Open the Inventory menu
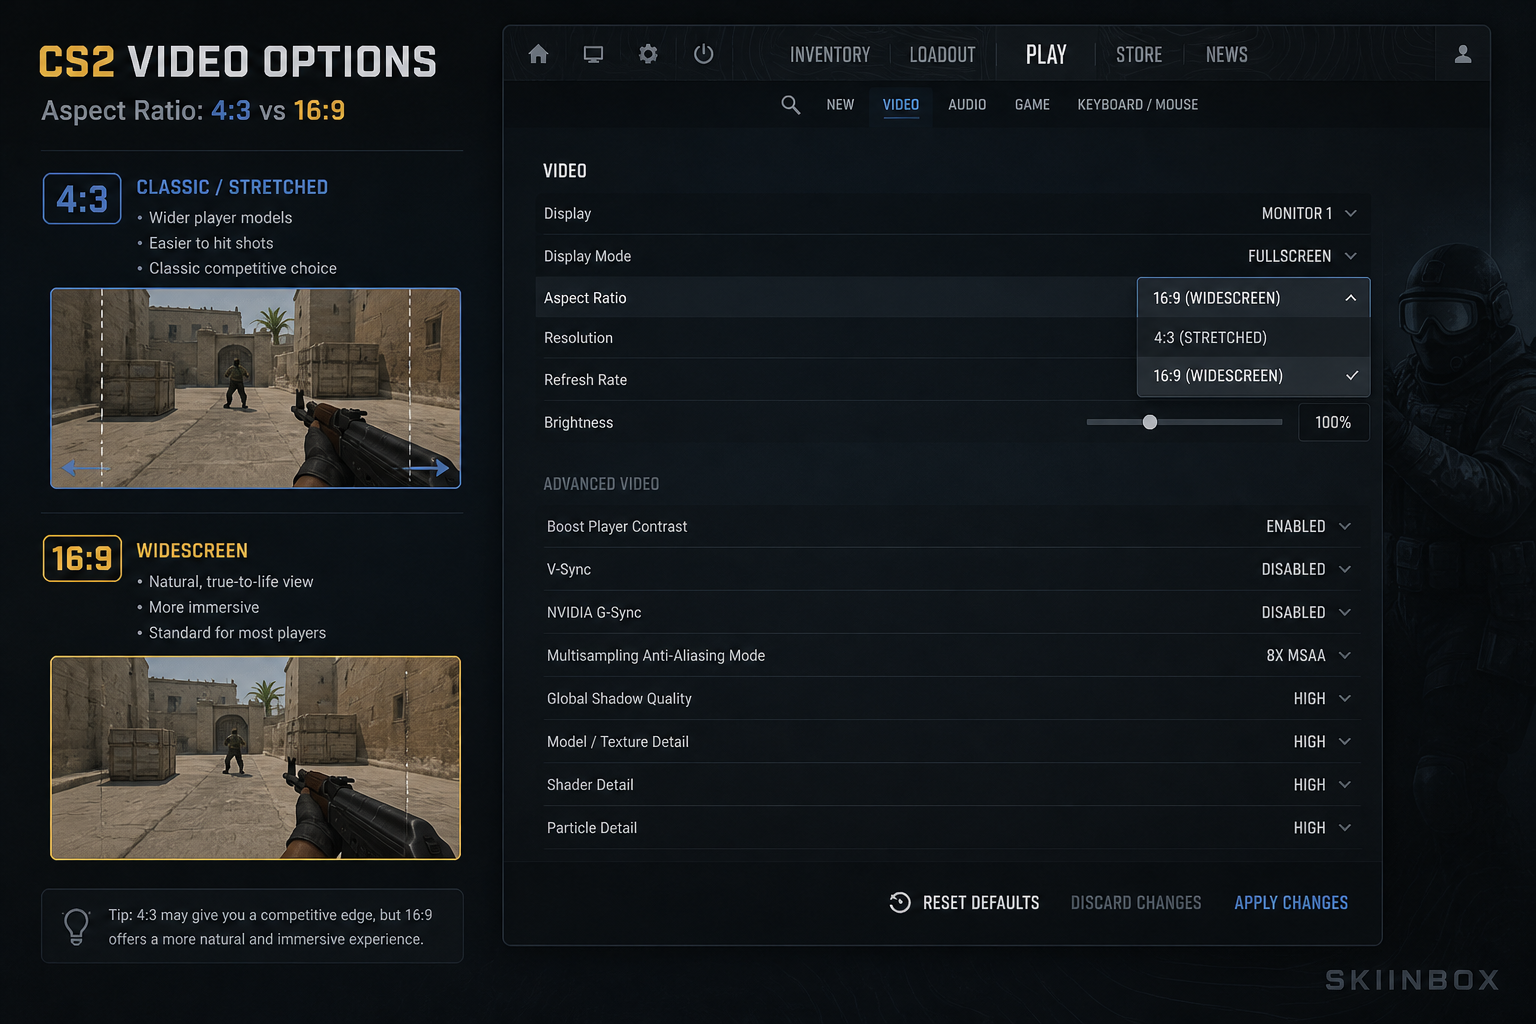The width and height of the screenshot is (1536, 1024). 830,55
